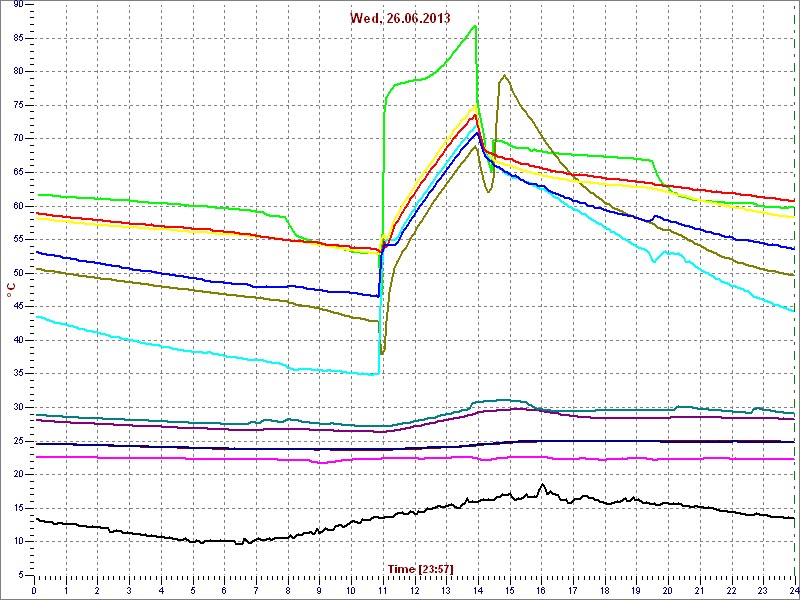This screenshot has height=600, width=800.
Task: Click hour 21 on the time axis
Action: [698, 591]
